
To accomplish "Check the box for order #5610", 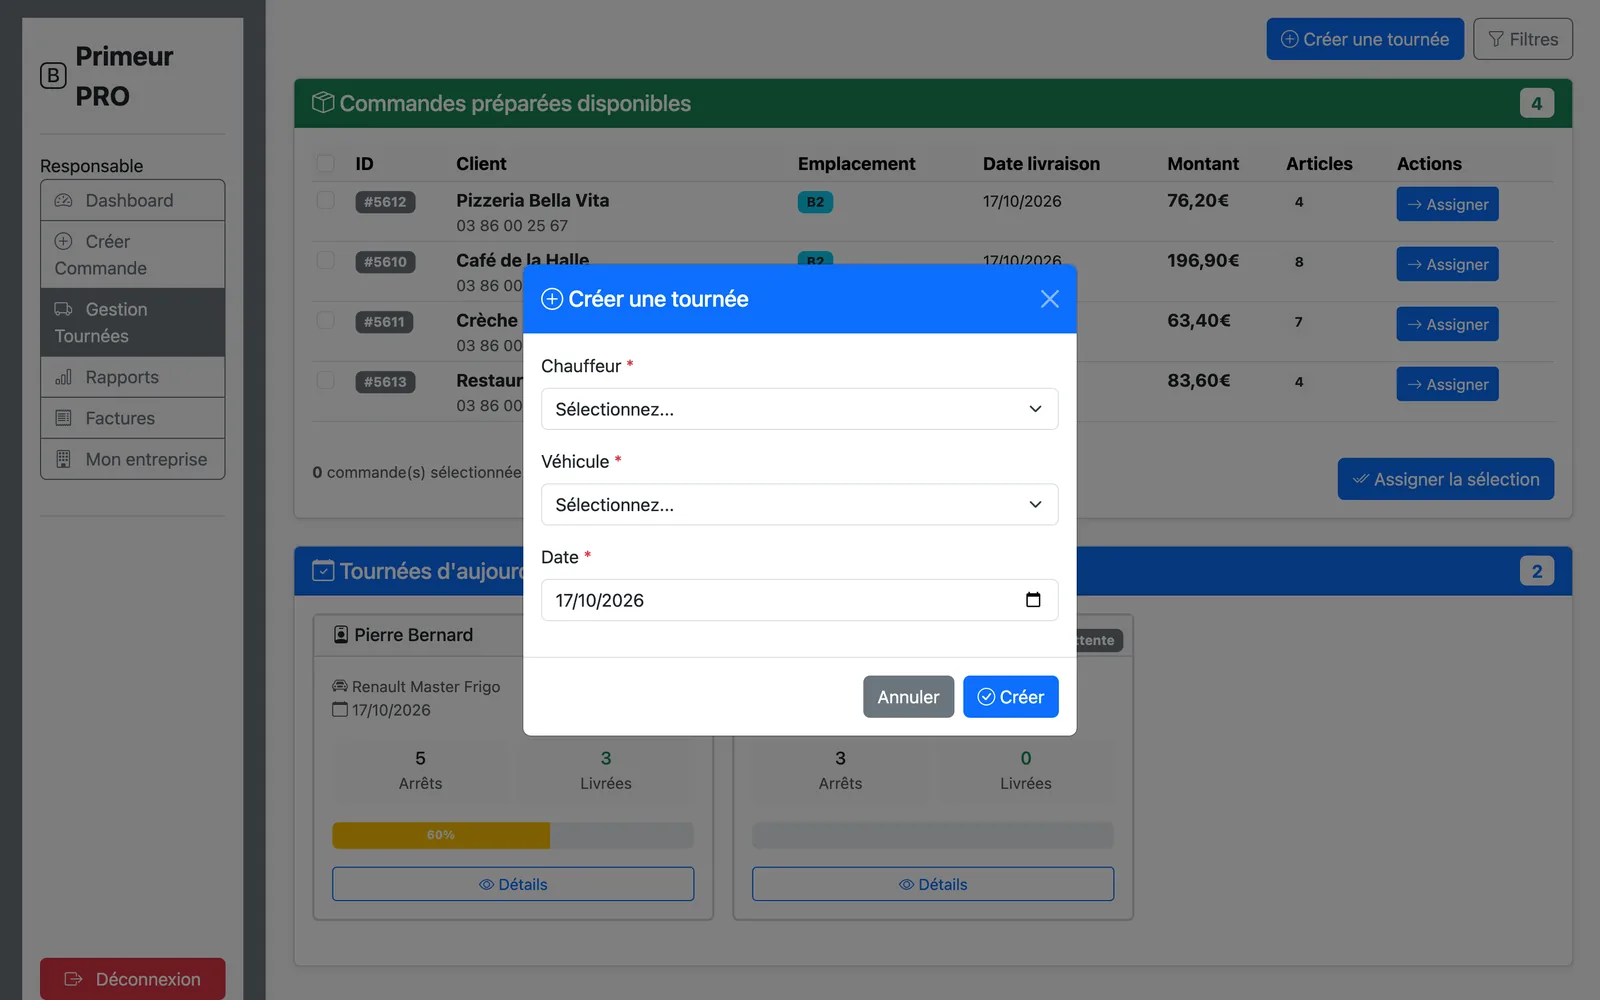I will click(325, 260).
